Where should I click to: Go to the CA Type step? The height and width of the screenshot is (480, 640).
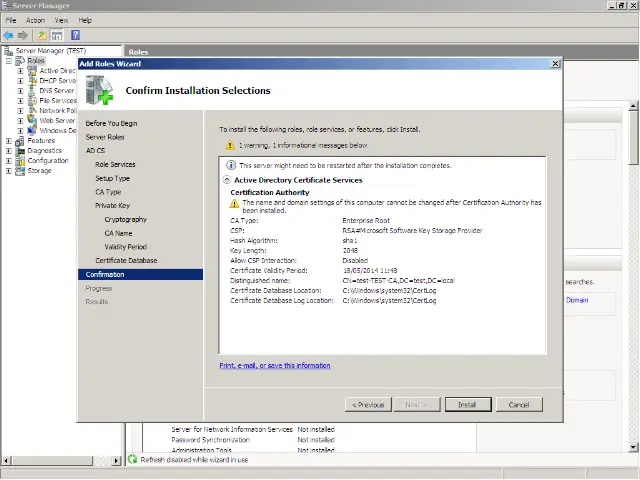[x=108, y=192]
